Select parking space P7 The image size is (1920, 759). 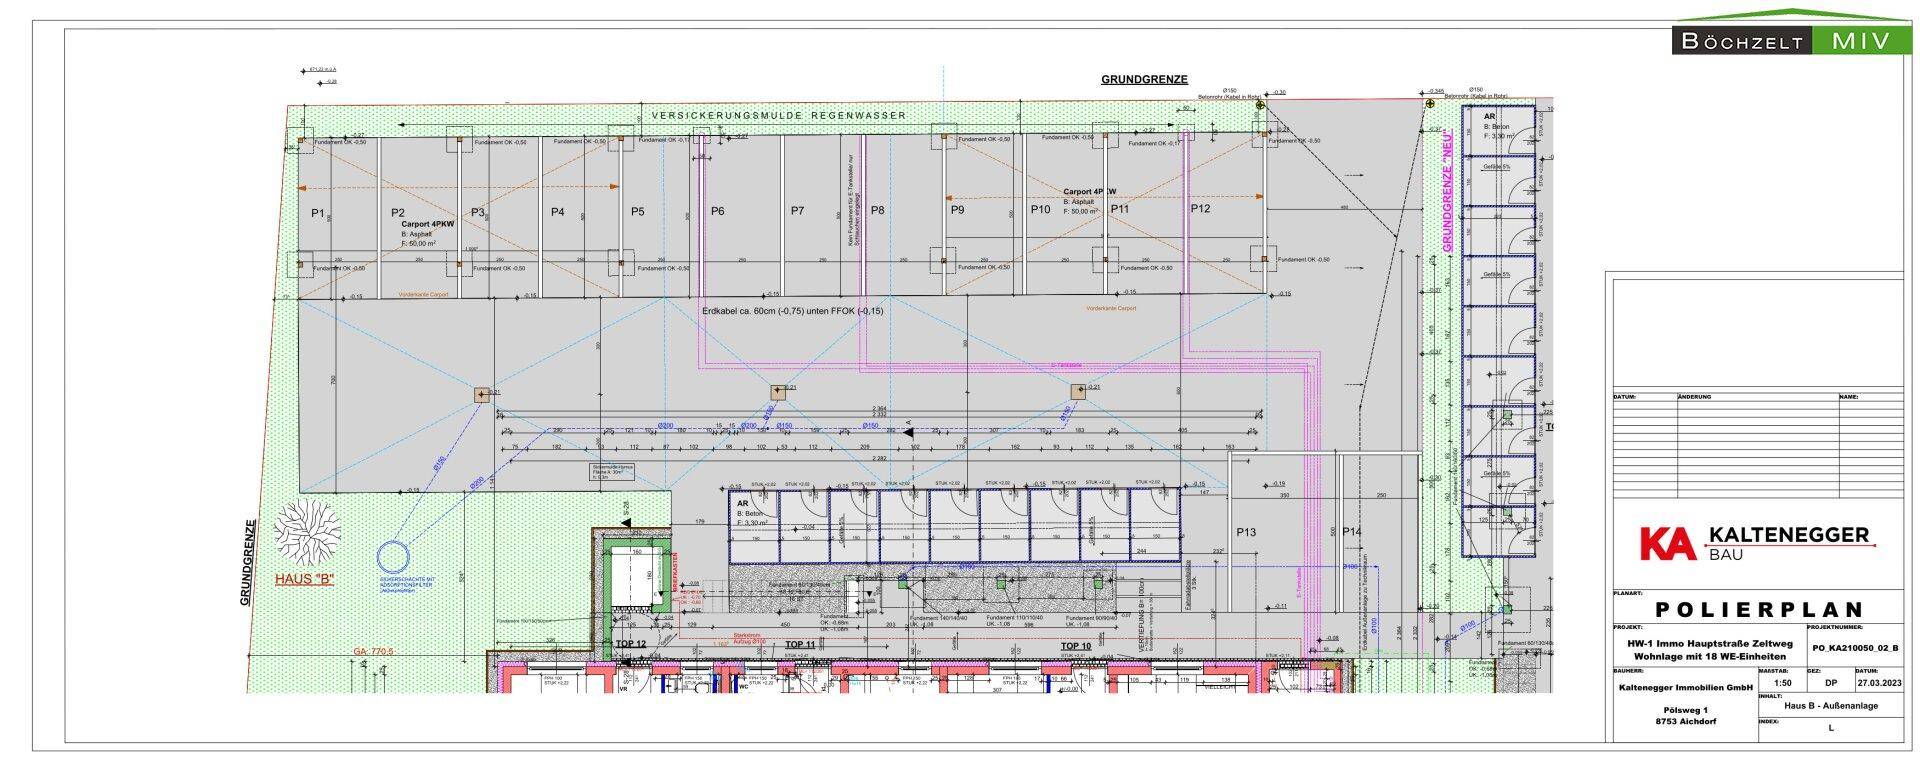[x=797, y=211]
